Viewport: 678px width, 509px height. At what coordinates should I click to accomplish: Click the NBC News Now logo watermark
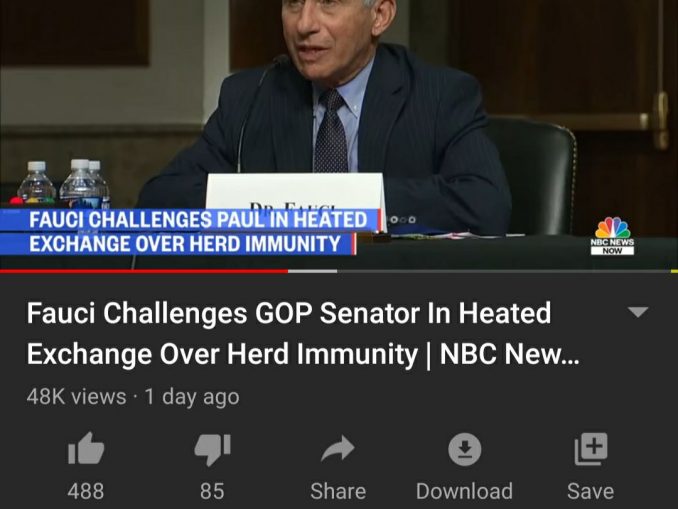(x=612, y=236)
